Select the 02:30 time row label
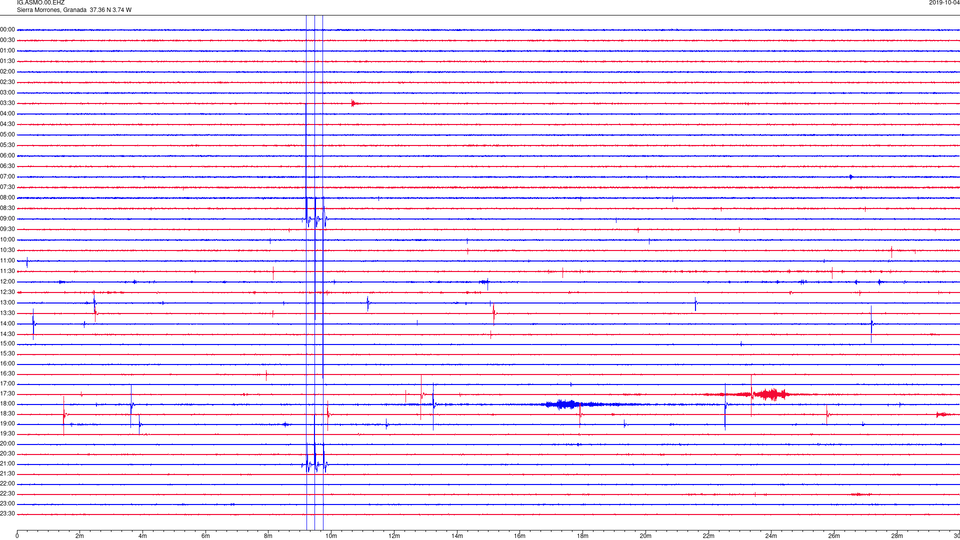Screen dimensions: 960x540 coord(7,82)
